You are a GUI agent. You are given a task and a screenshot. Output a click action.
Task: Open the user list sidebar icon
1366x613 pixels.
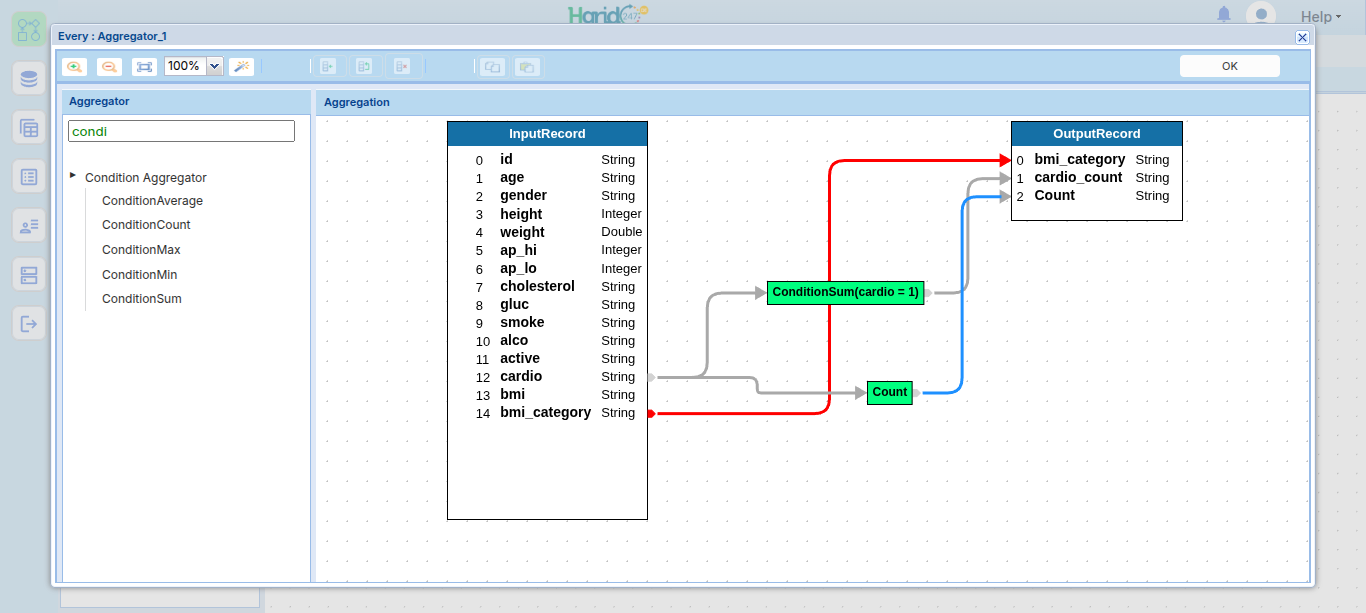point(29,226)
